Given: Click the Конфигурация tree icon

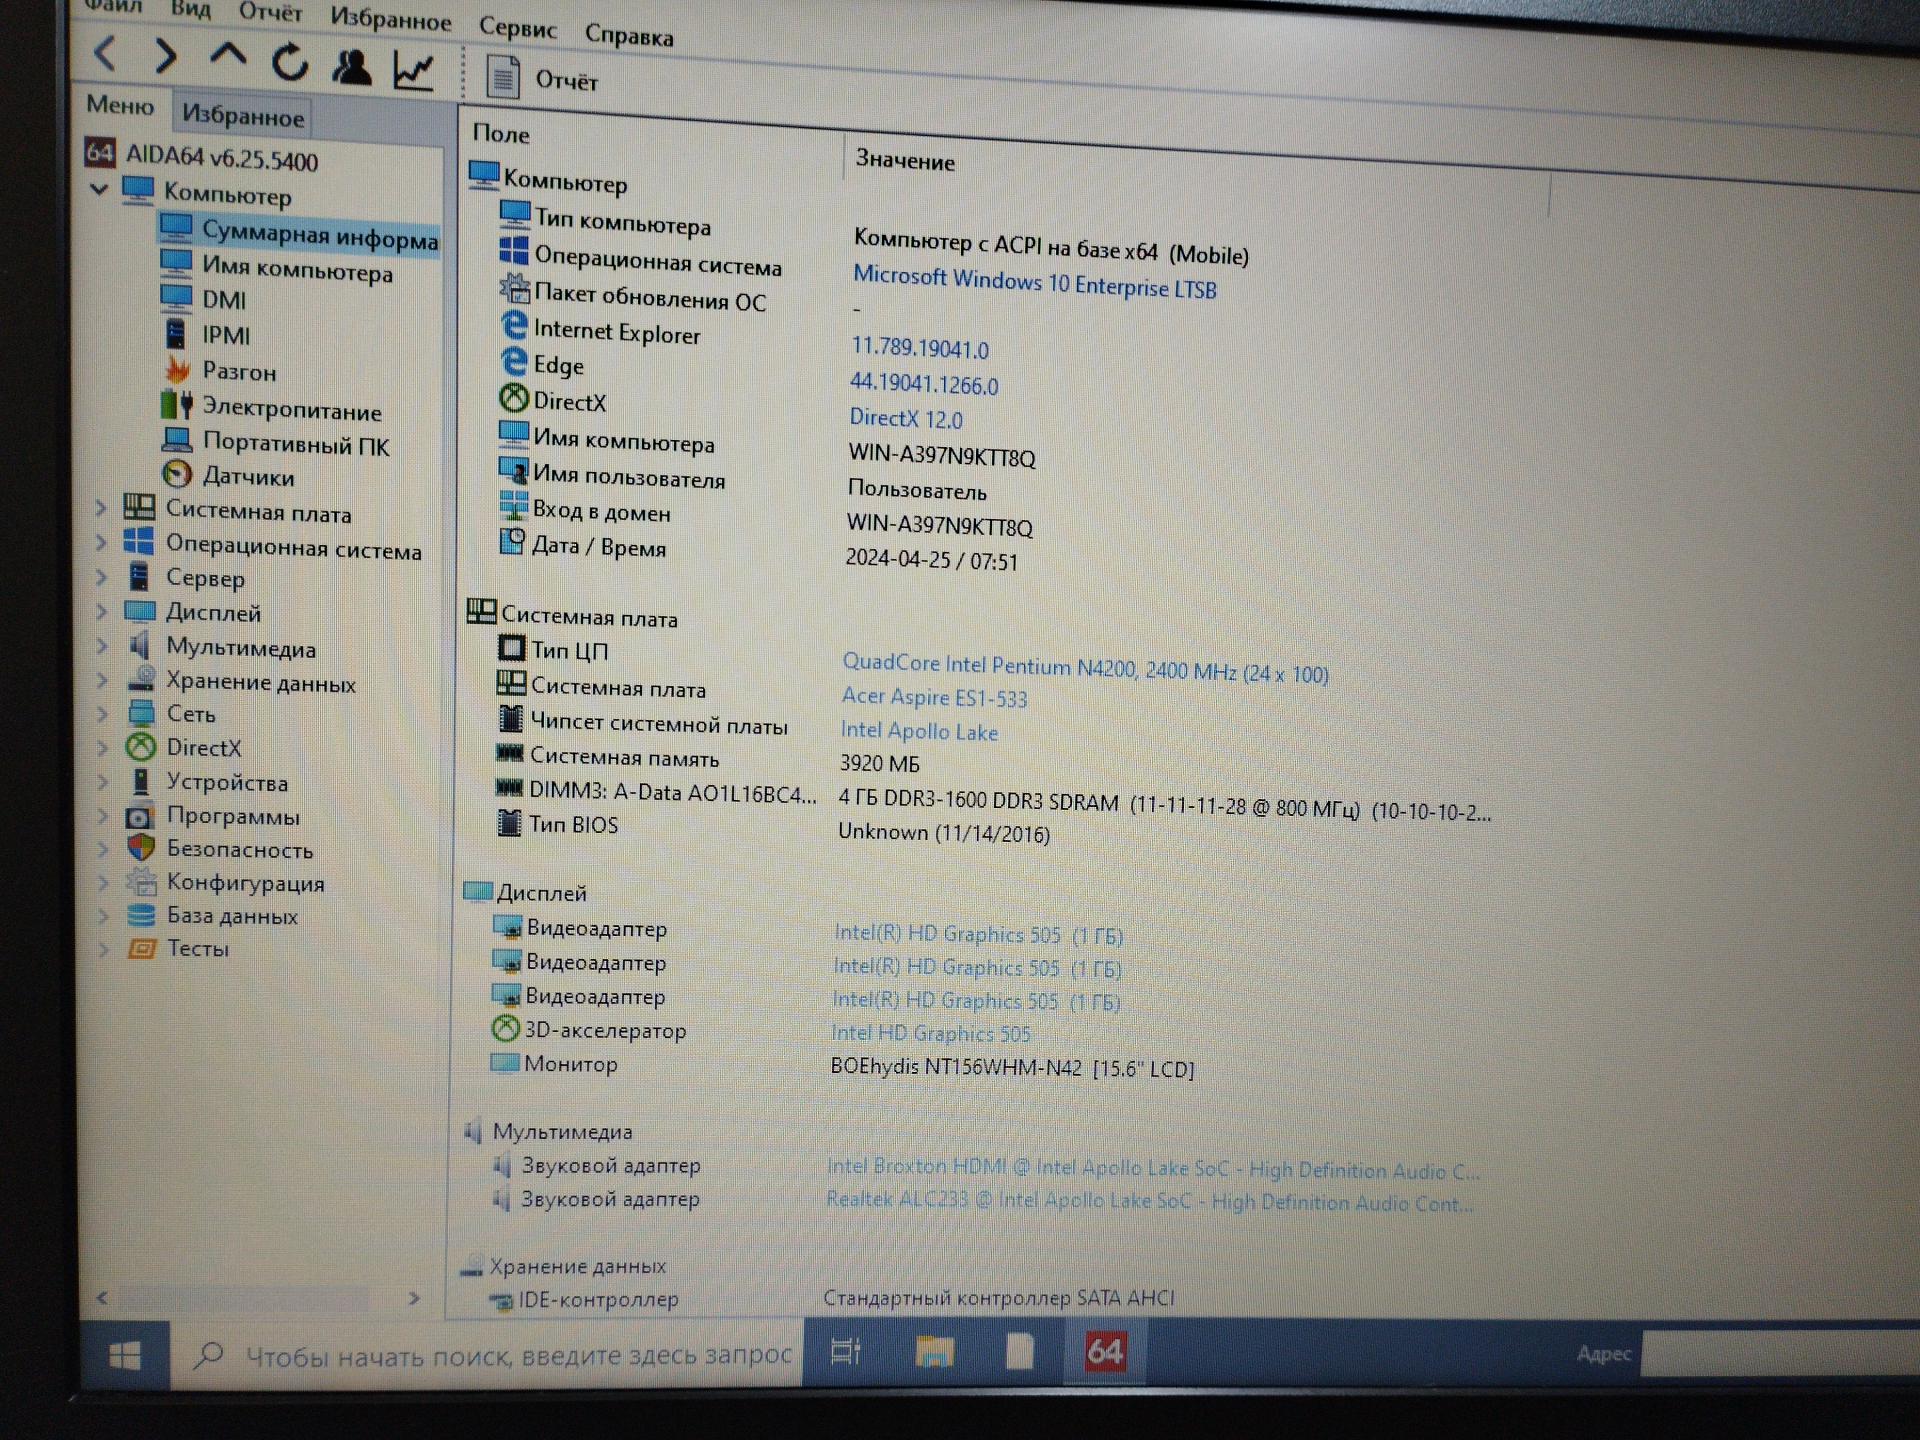Looking at the screenshot, I should (x=142, y=881).
